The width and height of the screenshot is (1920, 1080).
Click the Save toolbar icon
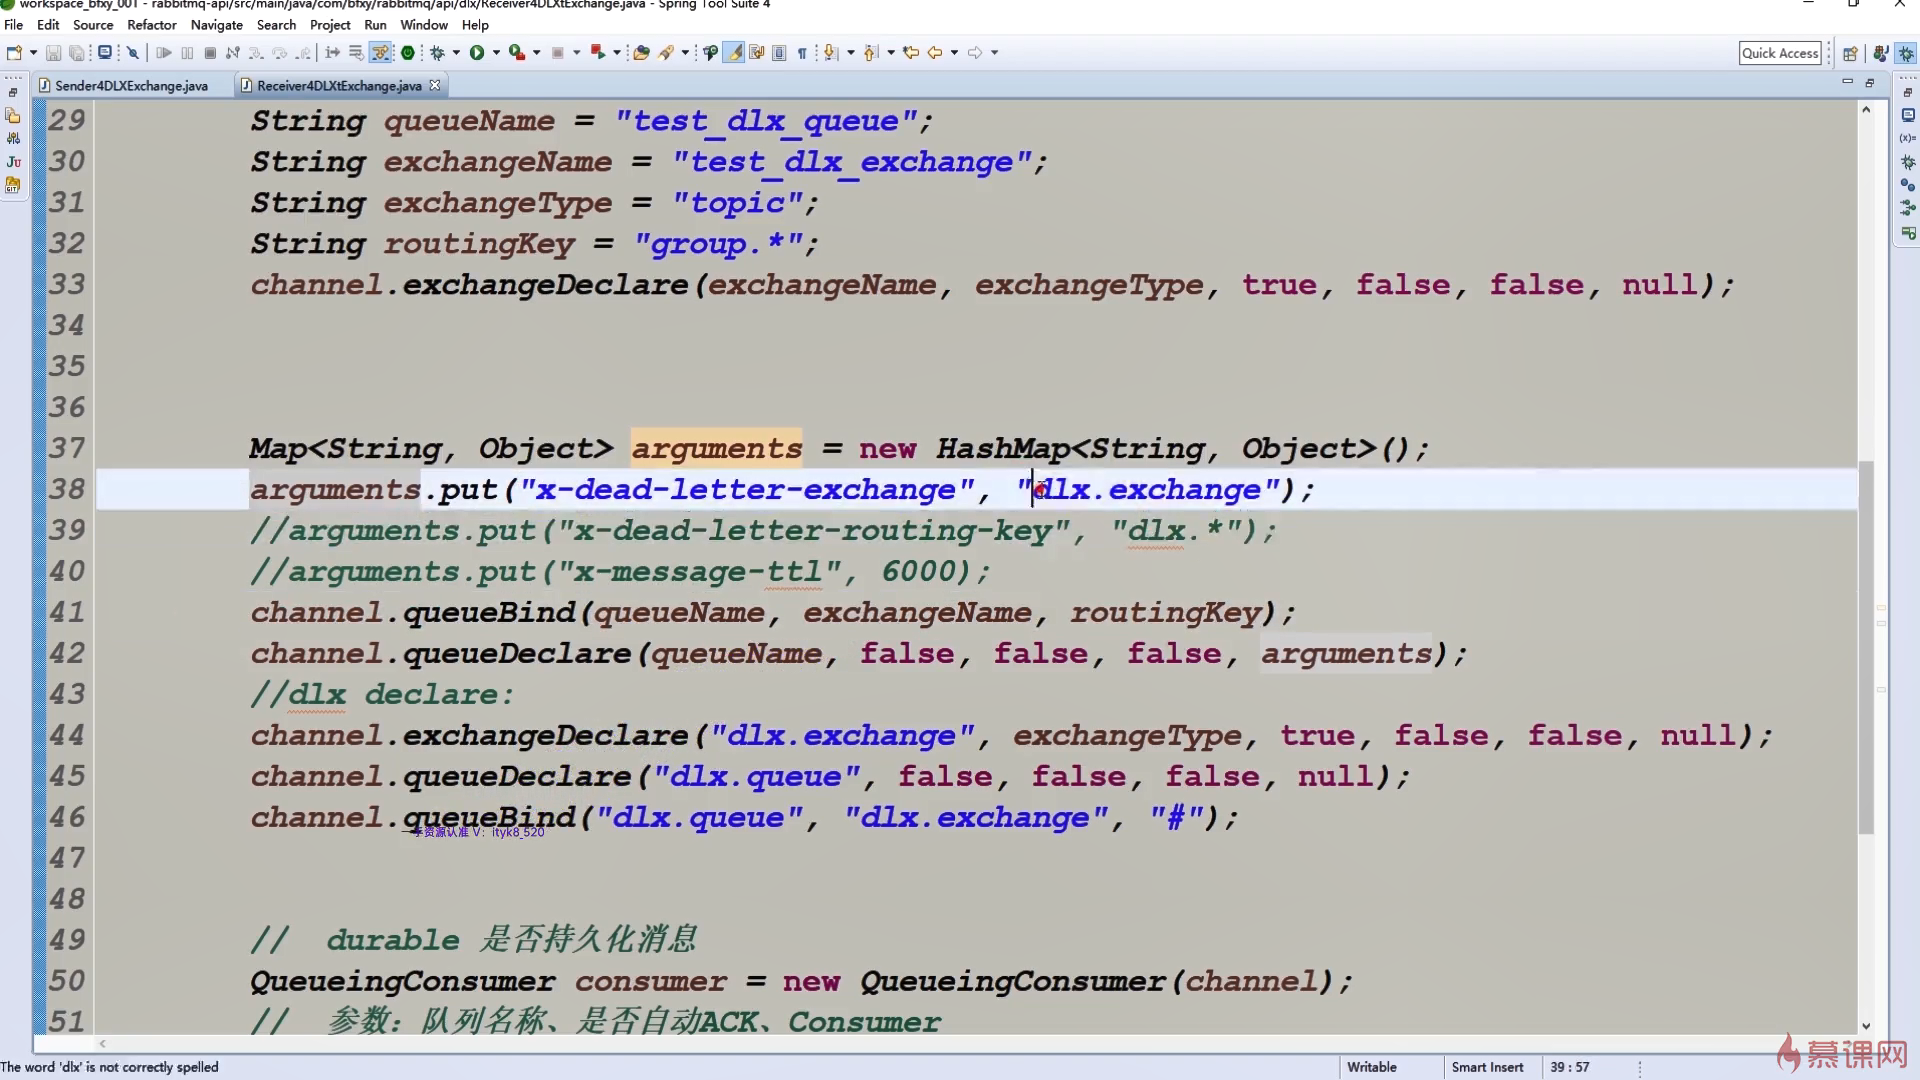[54, 53]
